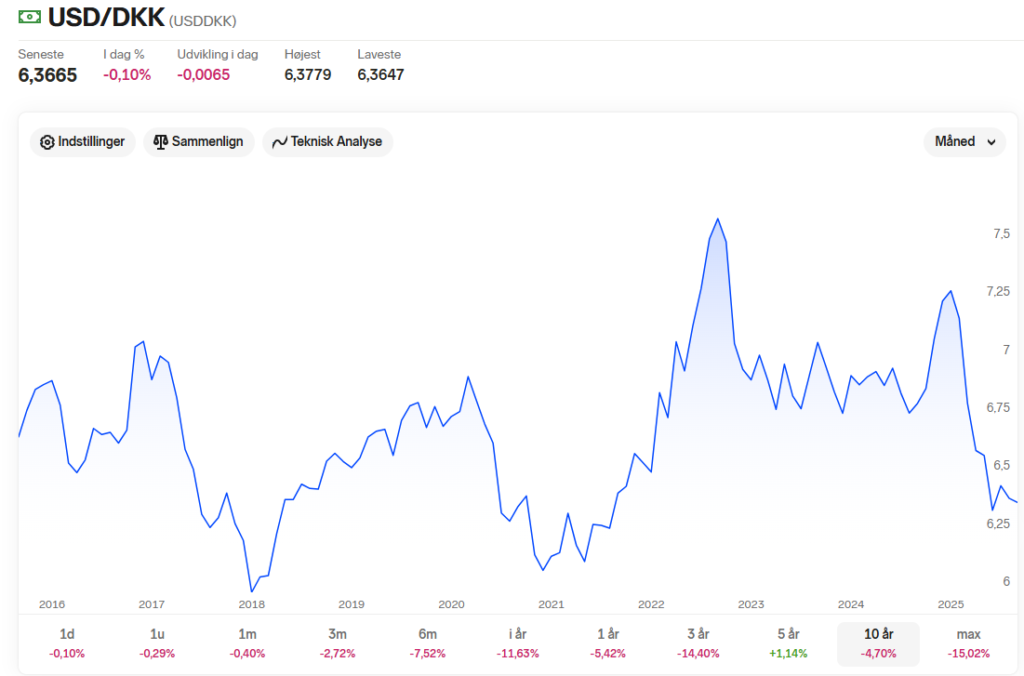The image size is (1024, 676).
Task: Select the 3 år range
Action: [698, 643]
